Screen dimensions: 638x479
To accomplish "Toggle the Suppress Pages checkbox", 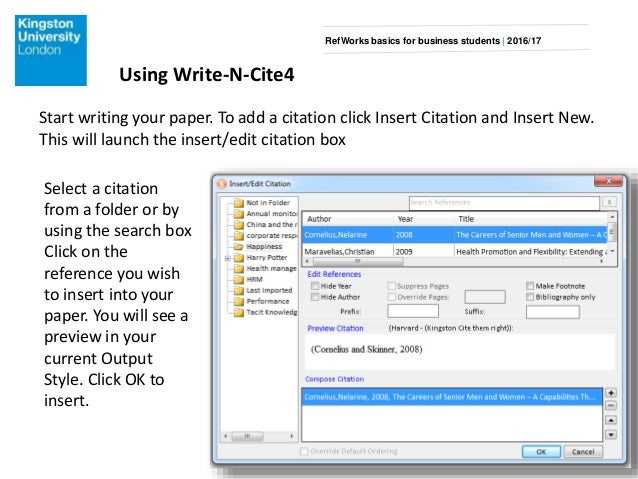I will pos(391,286).
